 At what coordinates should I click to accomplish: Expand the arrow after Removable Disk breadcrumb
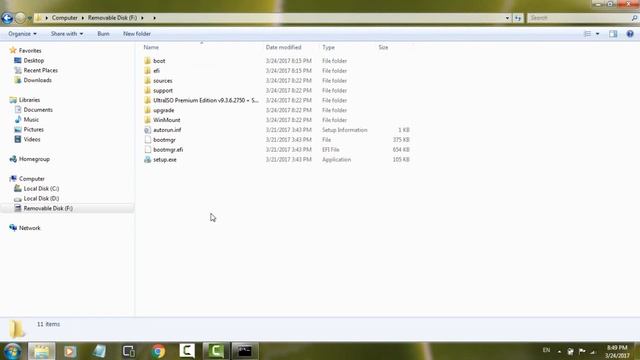point(142,18)
